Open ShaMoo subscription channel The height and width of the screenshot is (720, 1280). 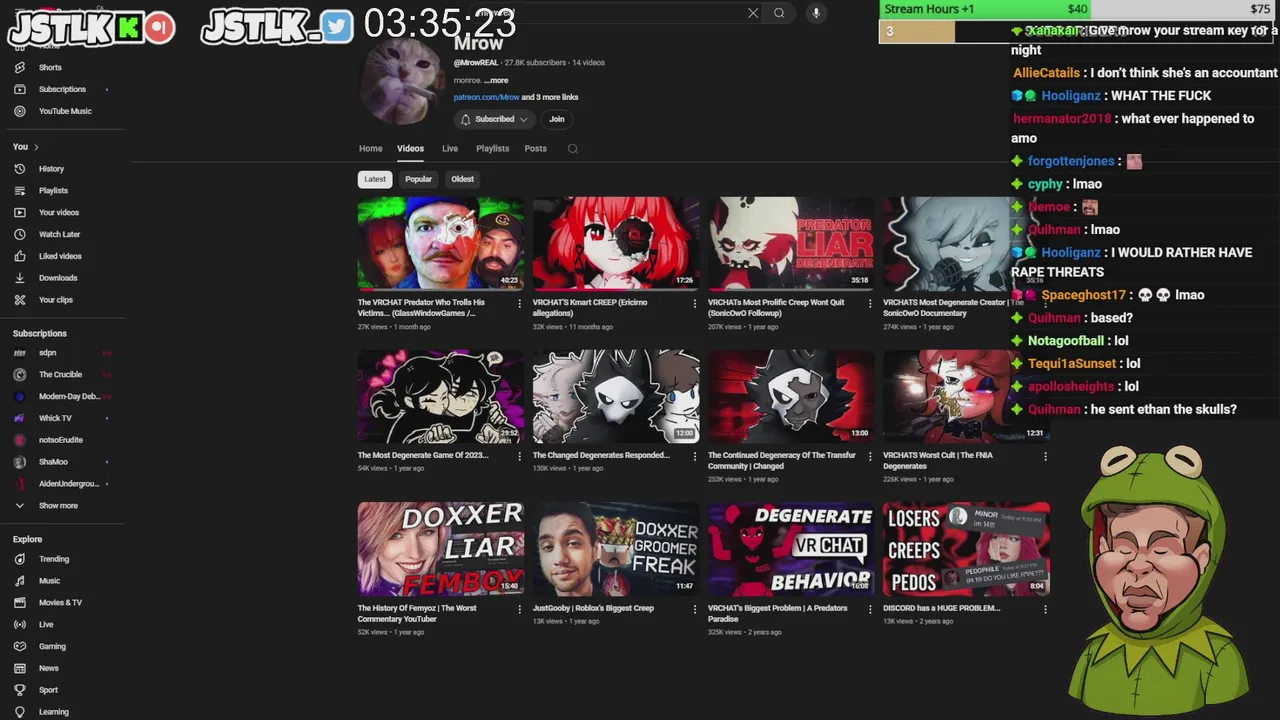click(x=53, y=462)
